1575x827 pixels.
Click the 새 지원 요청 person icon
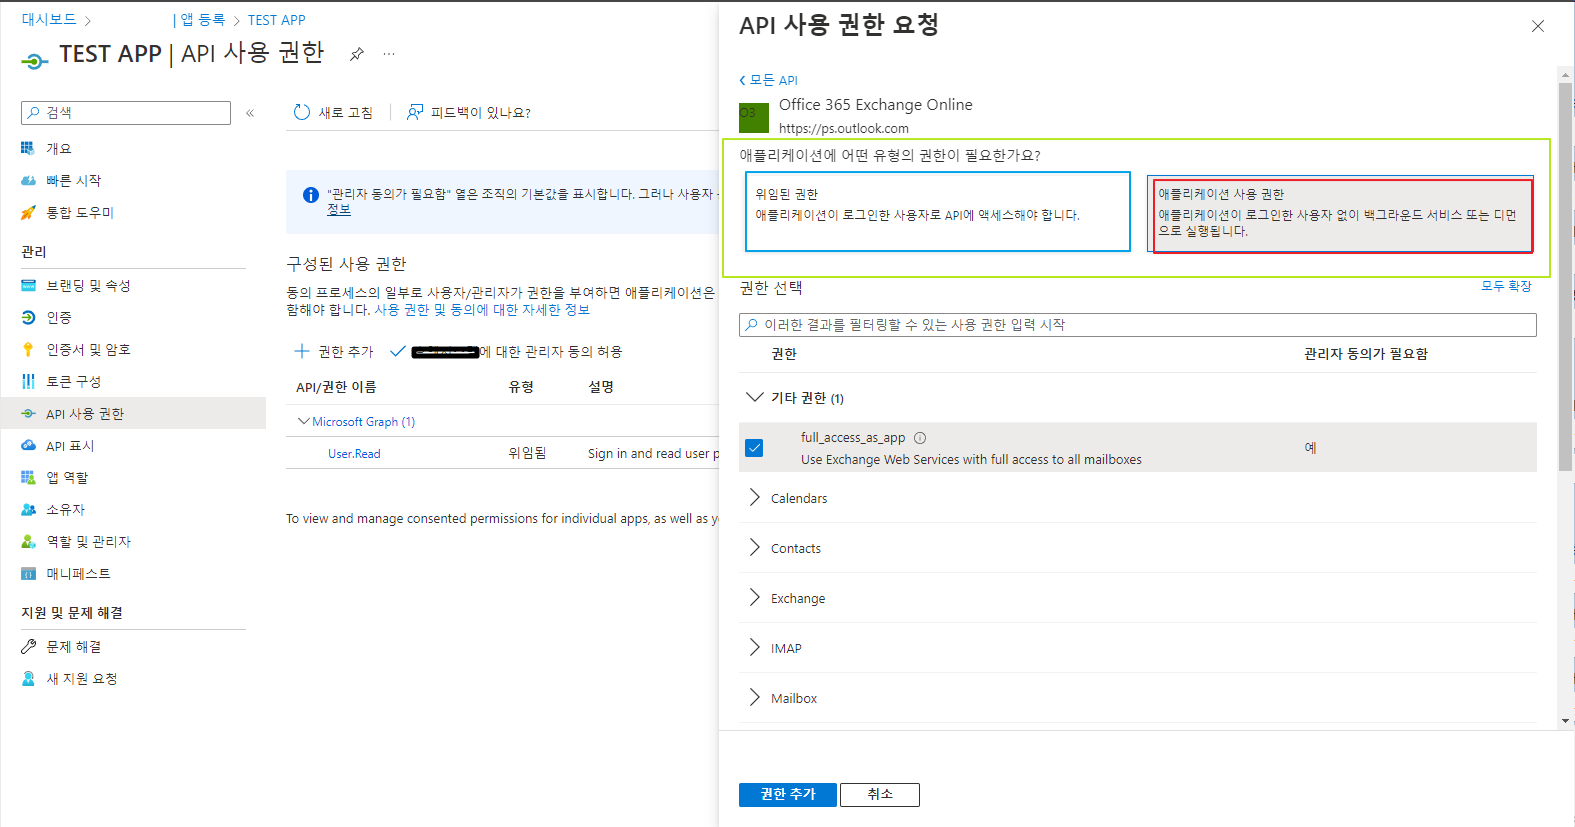28,678
